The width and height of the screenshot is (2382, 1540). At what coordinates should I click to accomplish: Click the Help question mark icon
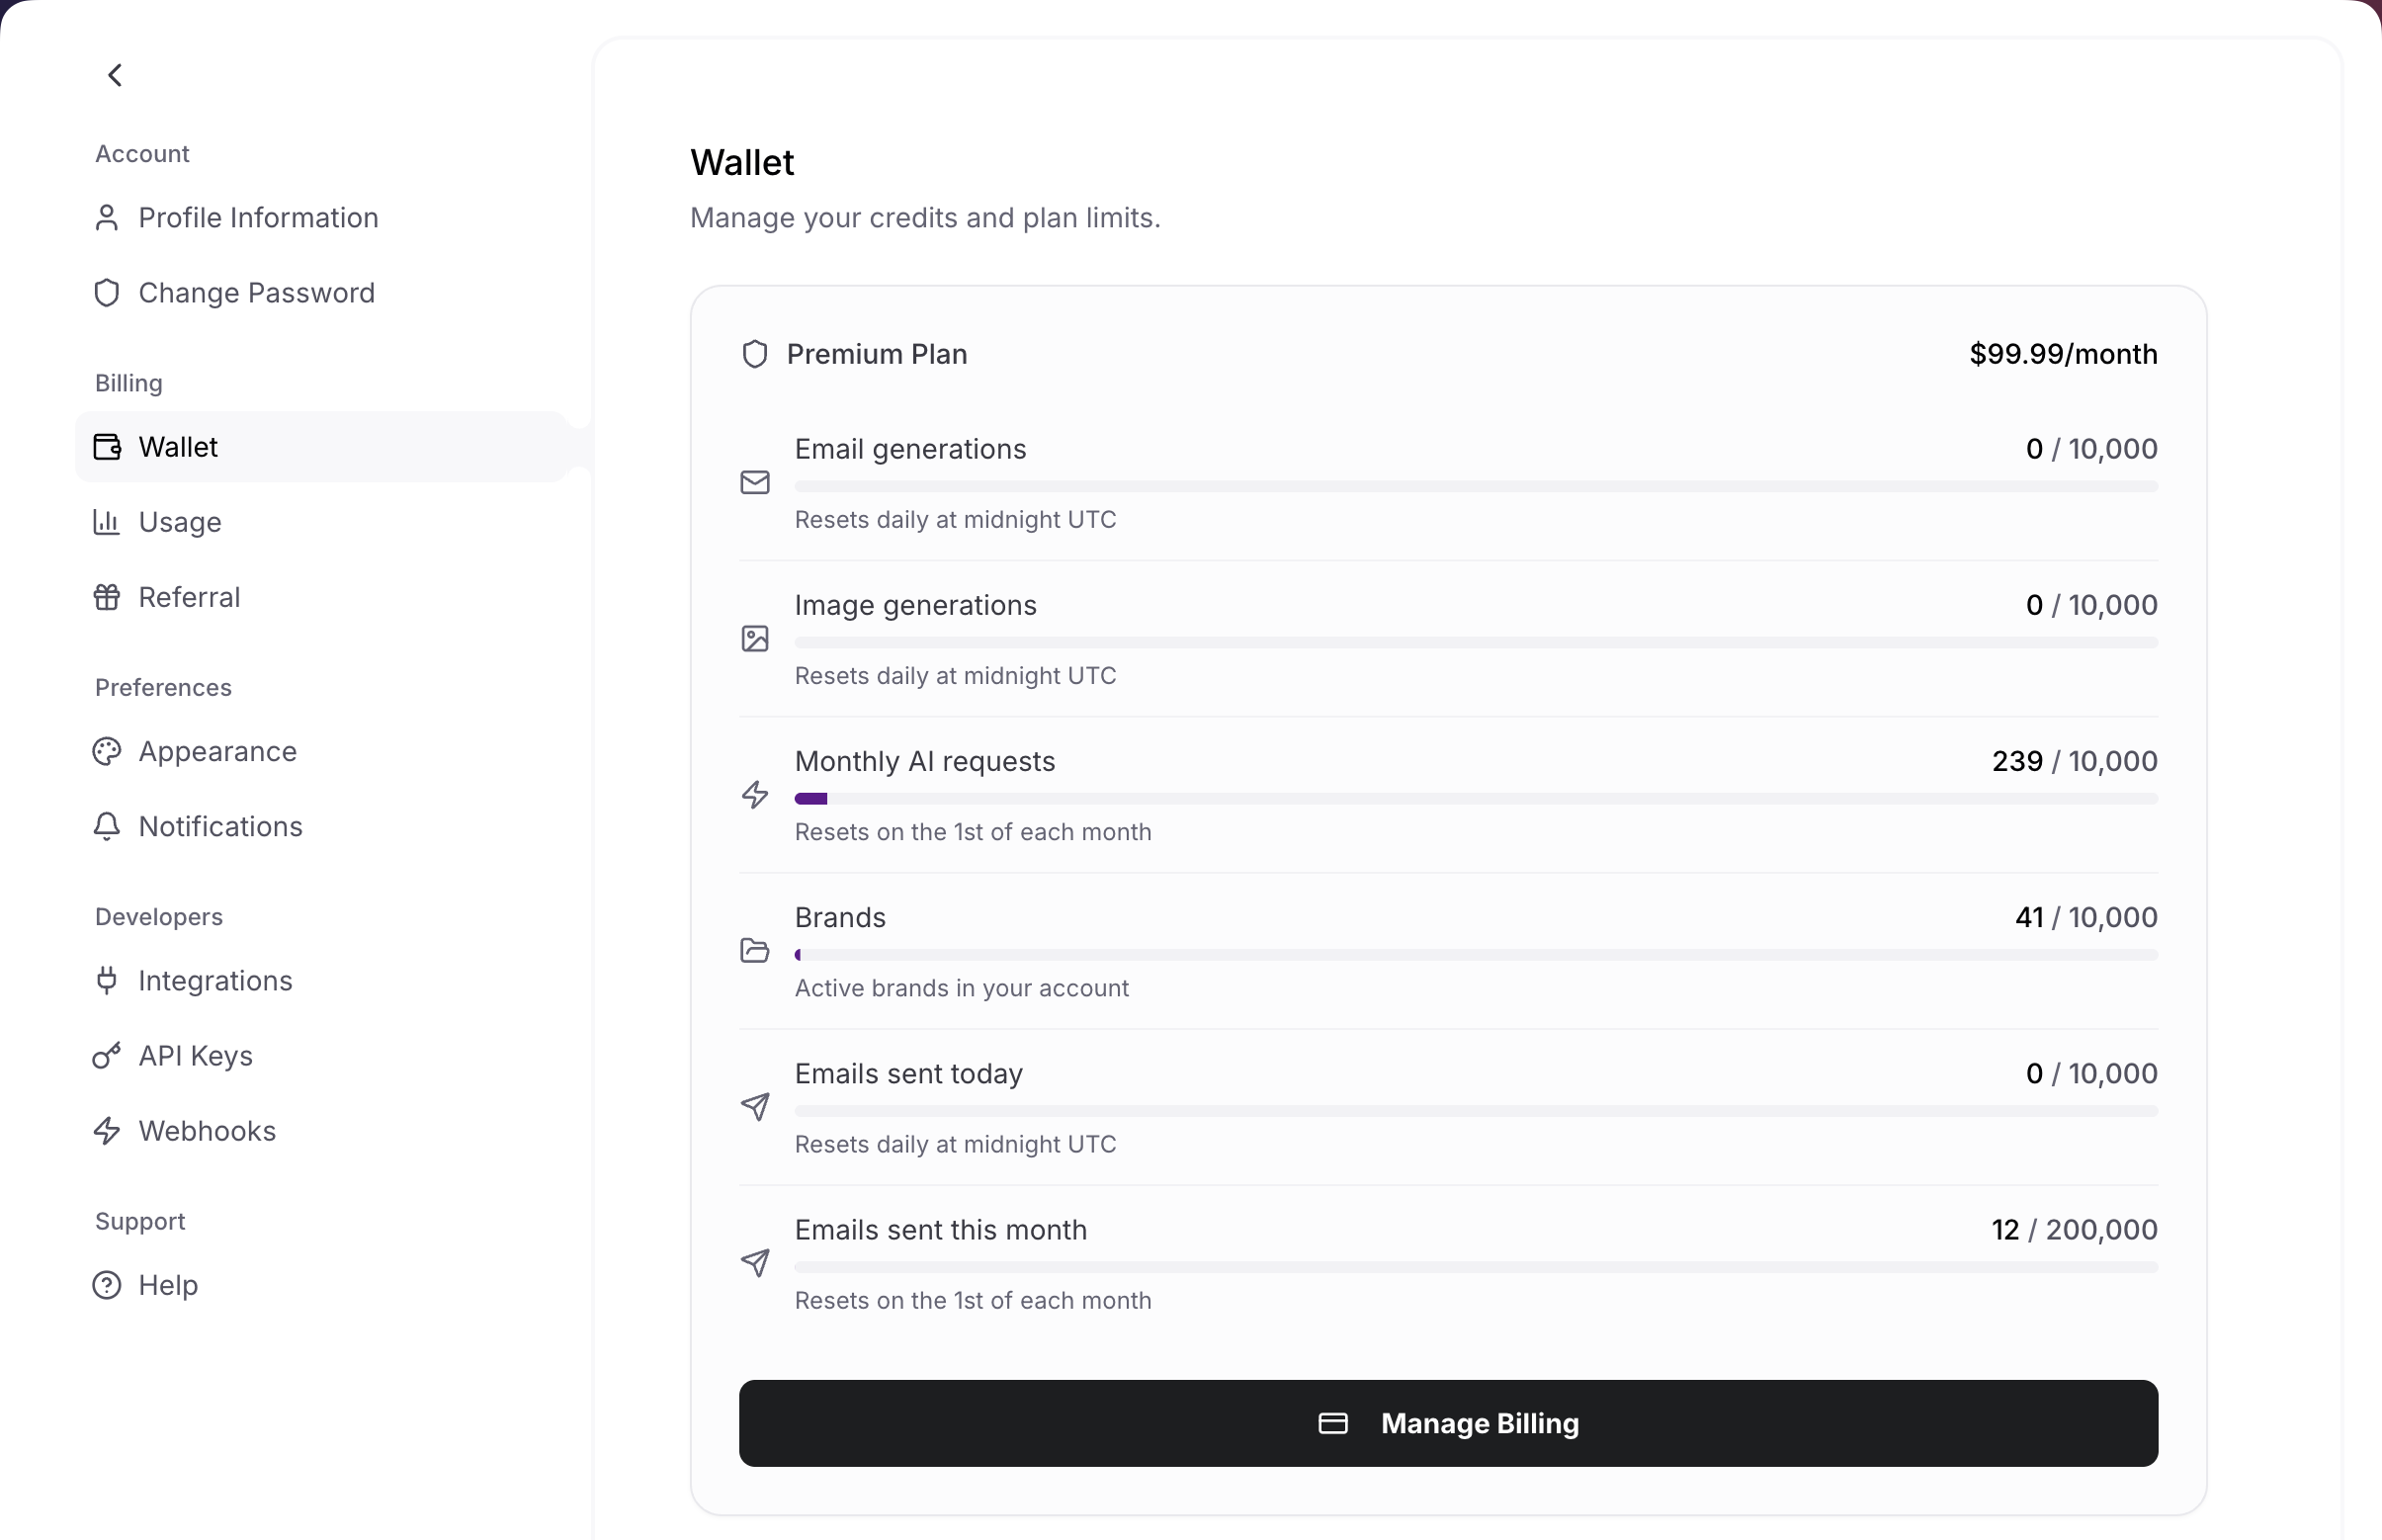tap(107, 1285)
